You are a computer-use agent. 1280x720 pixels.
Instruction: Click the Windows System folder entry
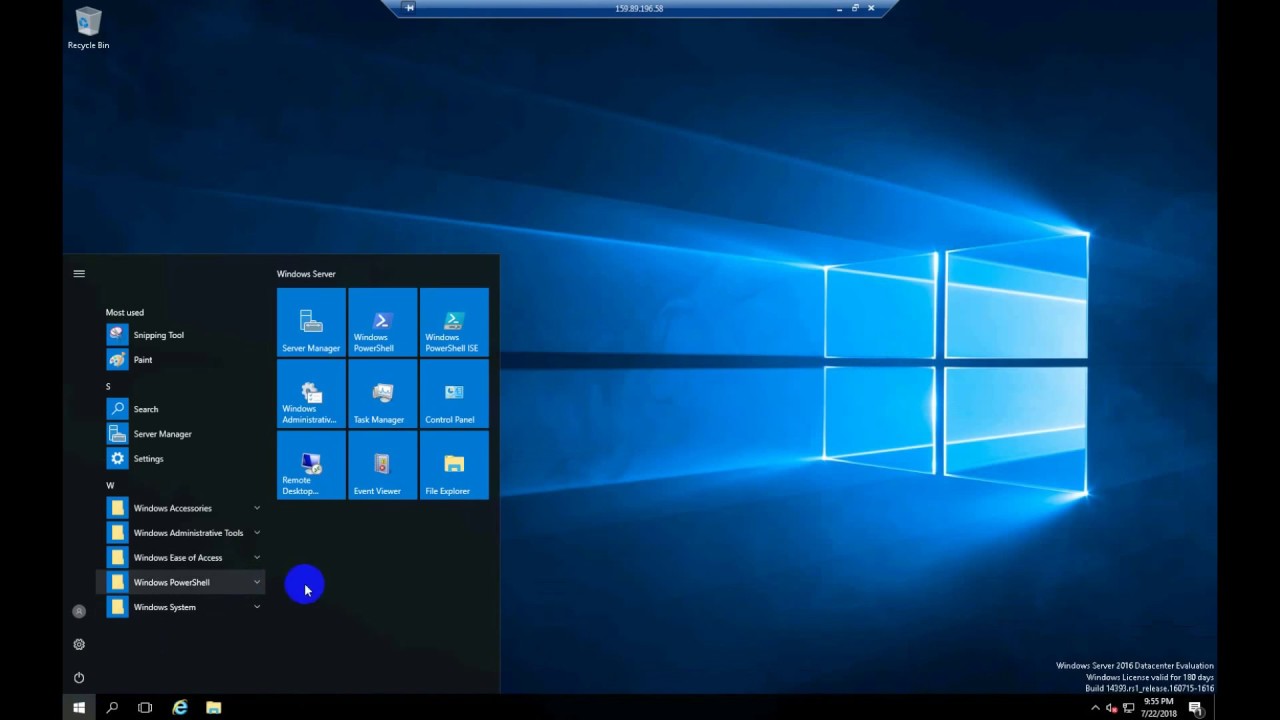click(x=183, y=607)
